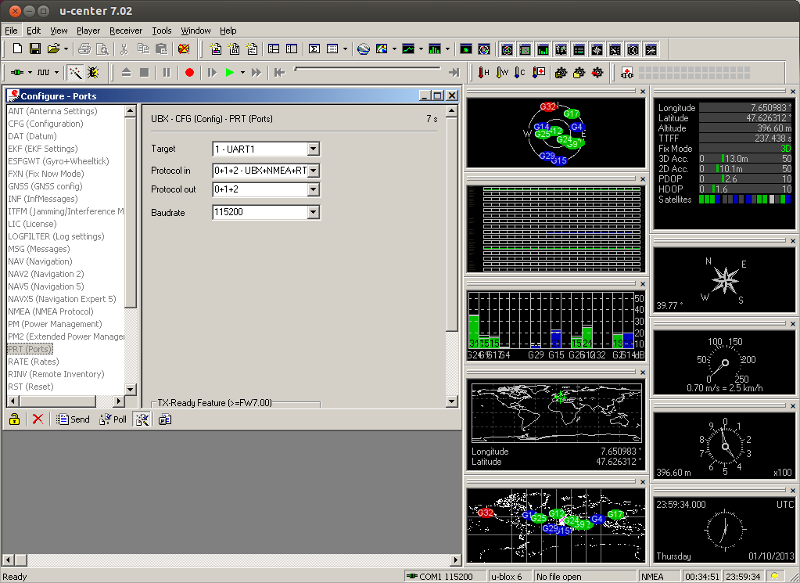This screenshot has height=583, width=800.
Task: Click the Open folder icon
Action: click(x=53, y=49)
